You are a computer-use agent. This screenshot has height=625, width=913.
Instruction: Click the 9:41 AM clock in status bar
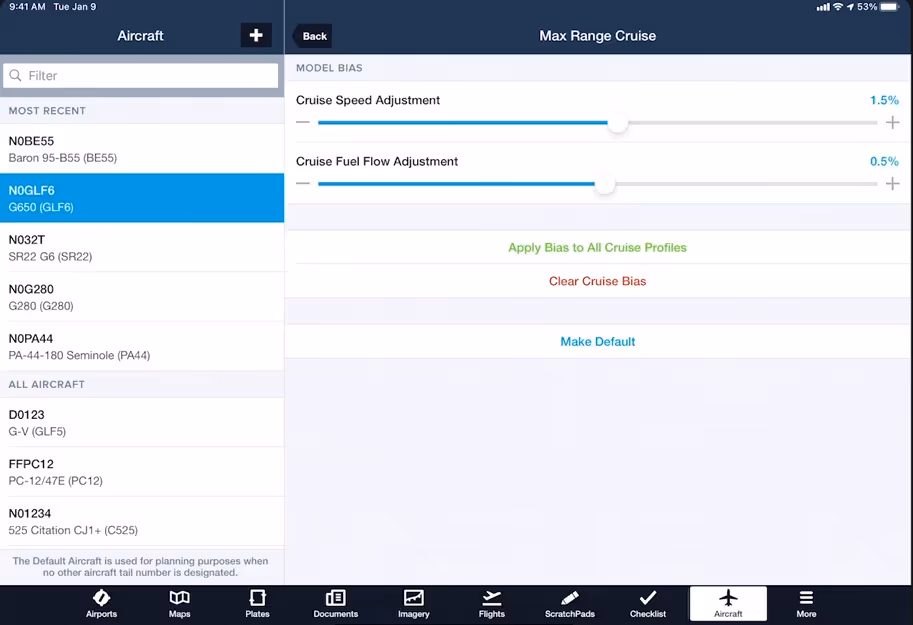27,7
